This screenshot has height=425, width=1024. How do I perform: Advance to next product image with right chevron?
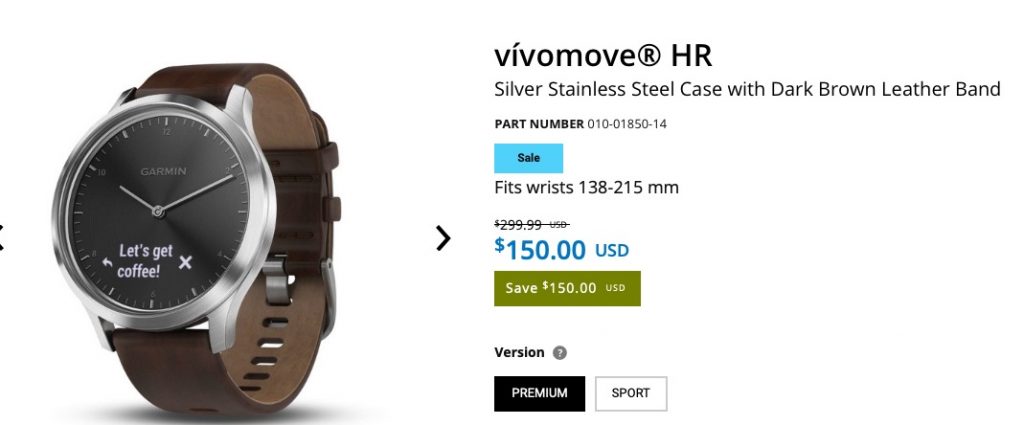click(x=443, y=238)
